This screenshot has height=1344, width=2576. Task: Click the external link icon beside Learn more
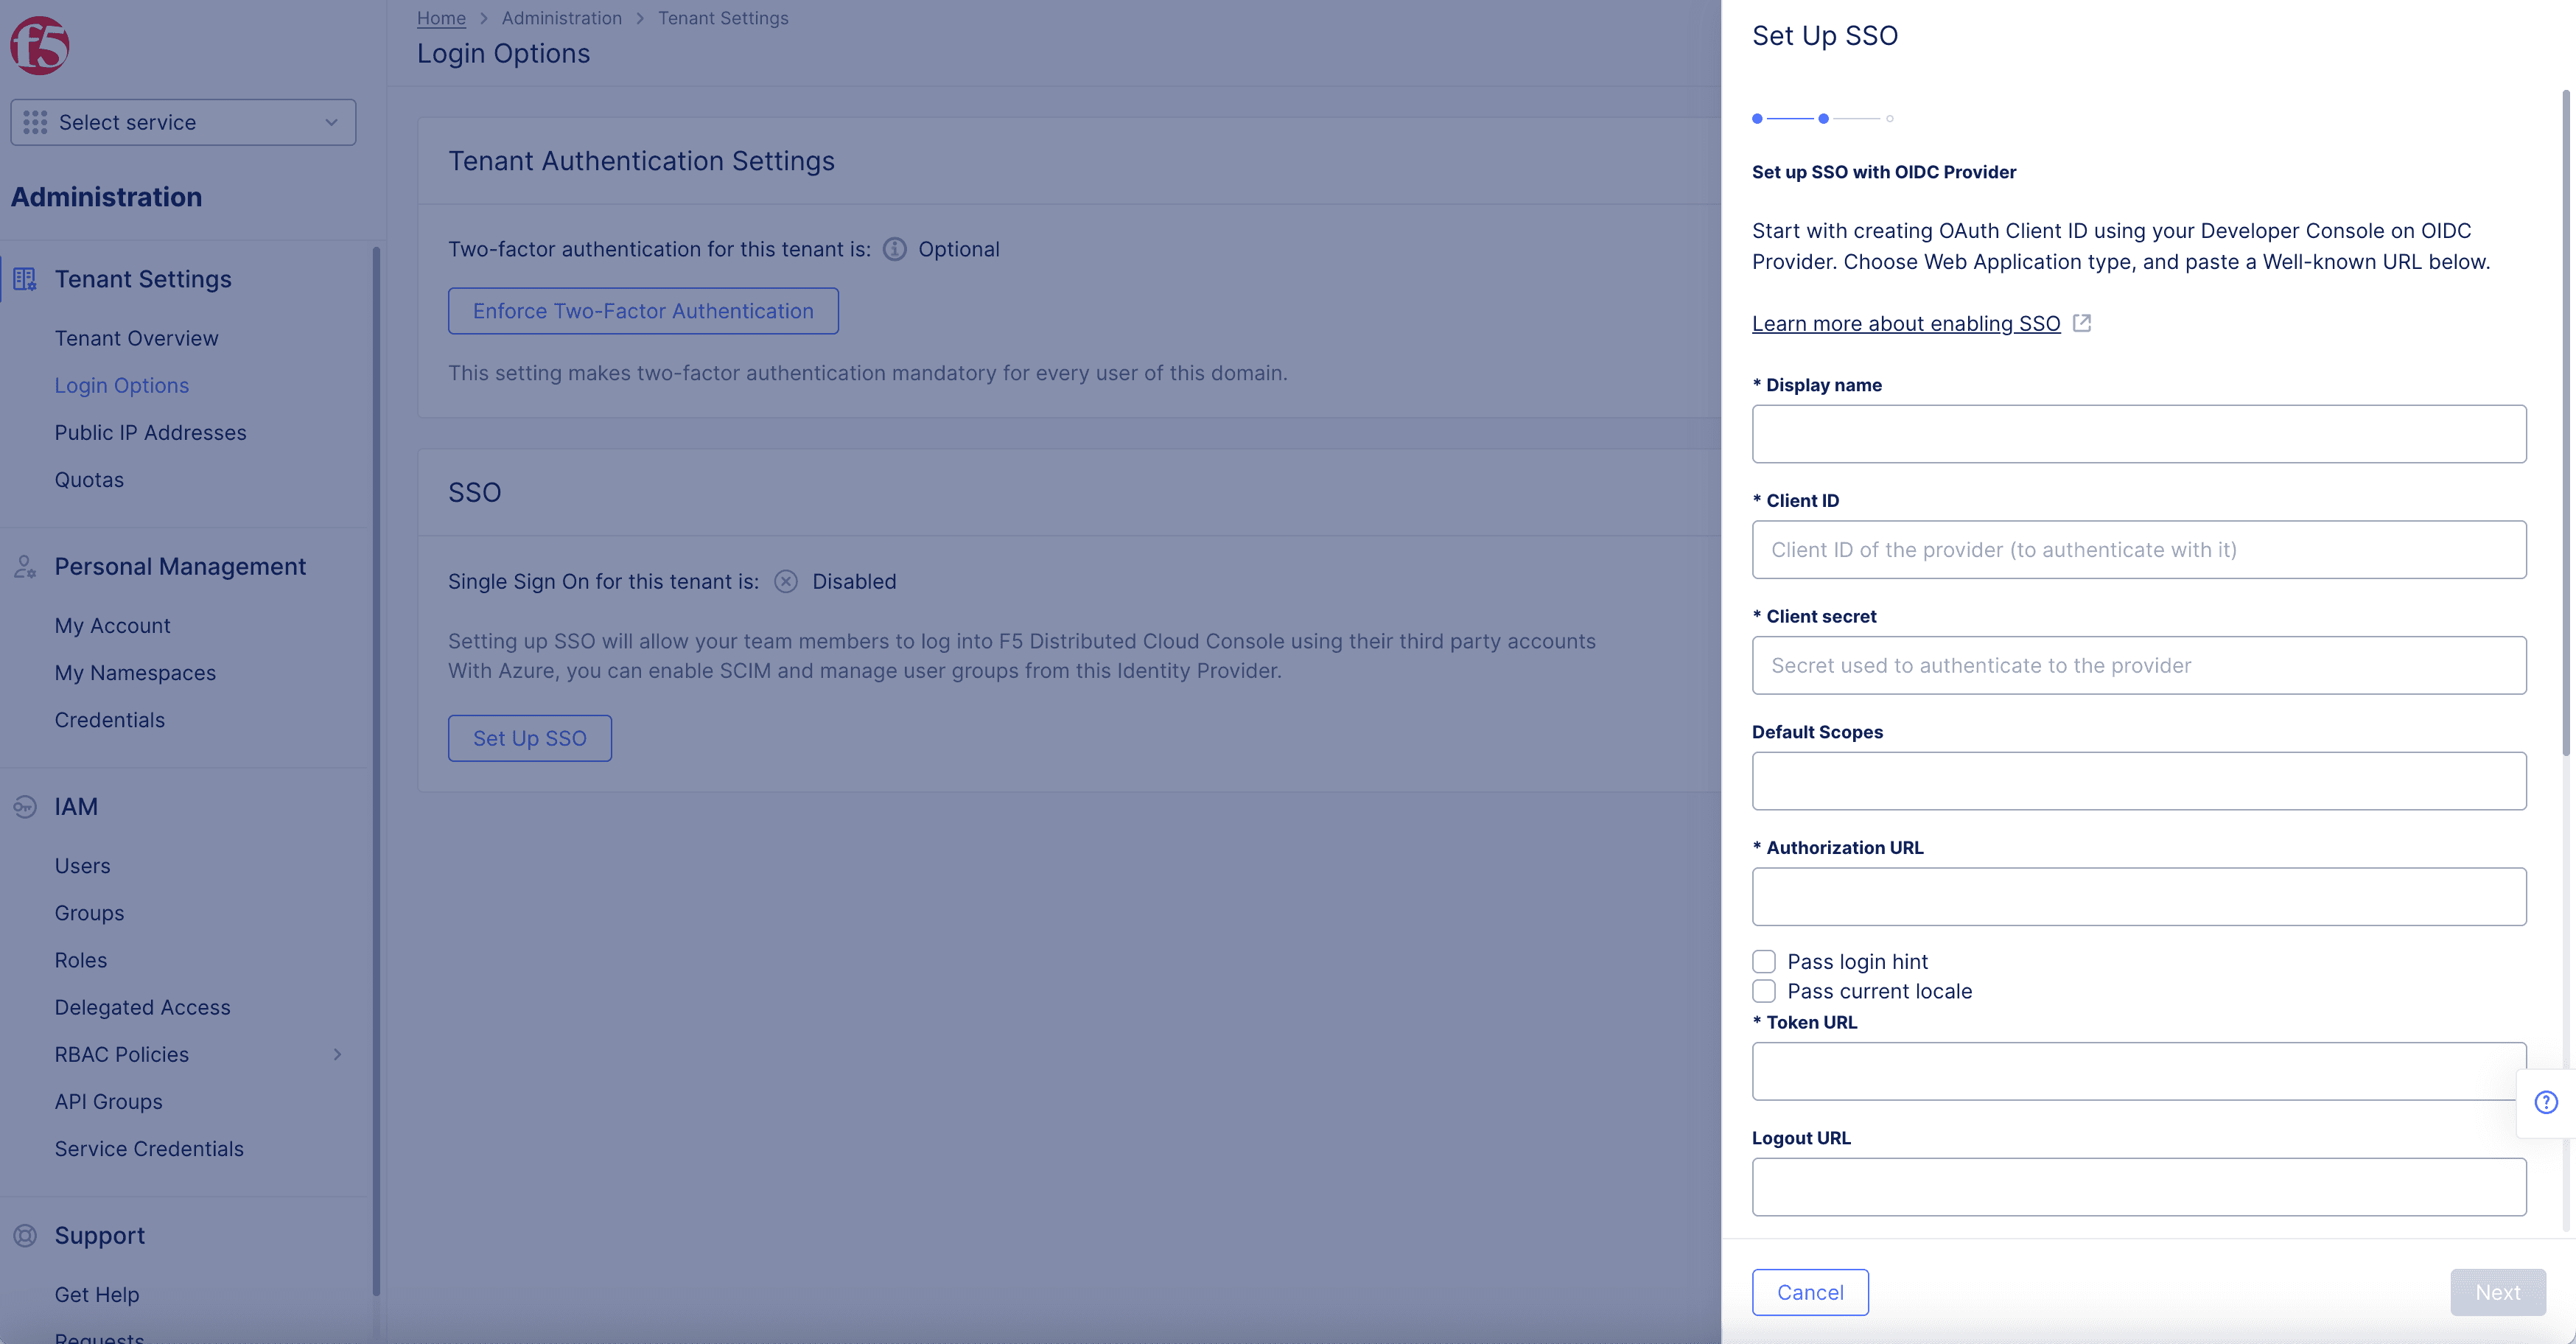[x=2081, y=323]
